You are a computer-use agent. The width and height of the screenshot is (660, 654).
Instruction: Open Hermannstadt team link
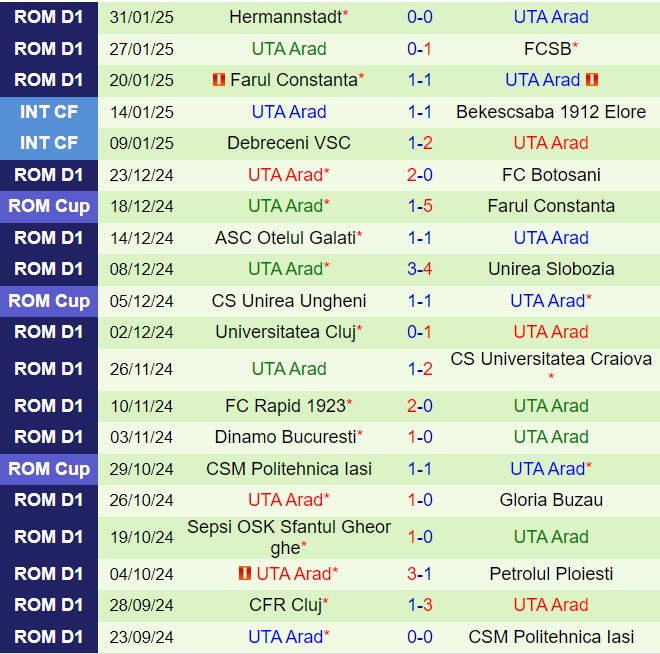click(x=284, y=17)
